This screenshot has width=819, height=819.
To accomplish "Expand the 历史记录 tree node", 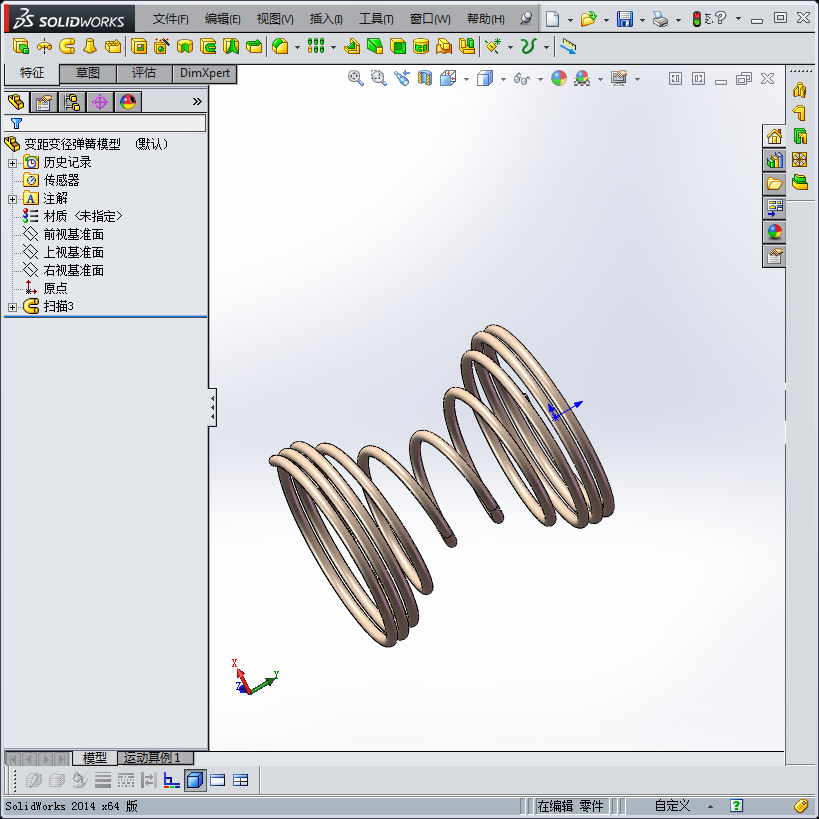I will 13,163.
